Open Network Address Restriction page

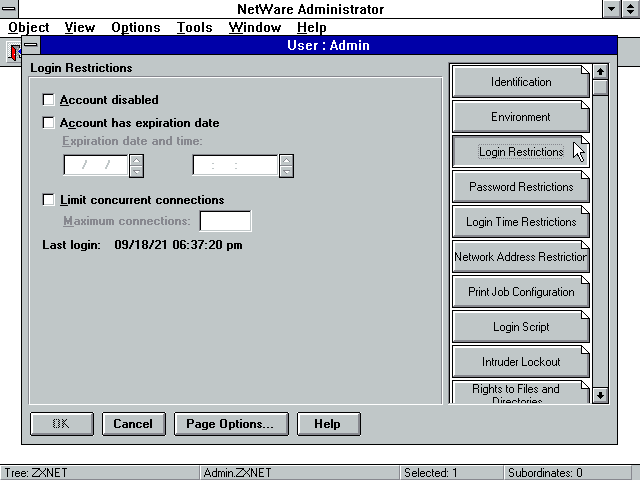(x=521, y=257)
